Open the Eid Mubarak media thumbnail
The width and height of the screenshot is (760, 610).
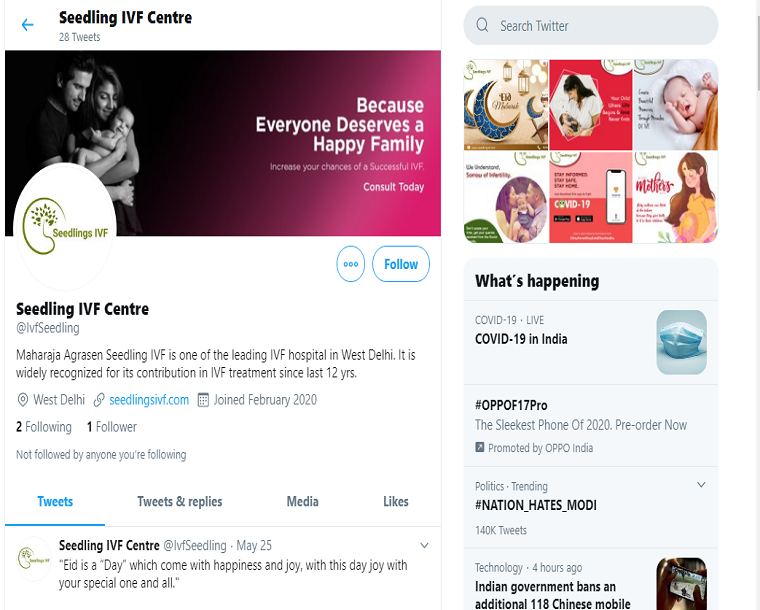(506, 105)
